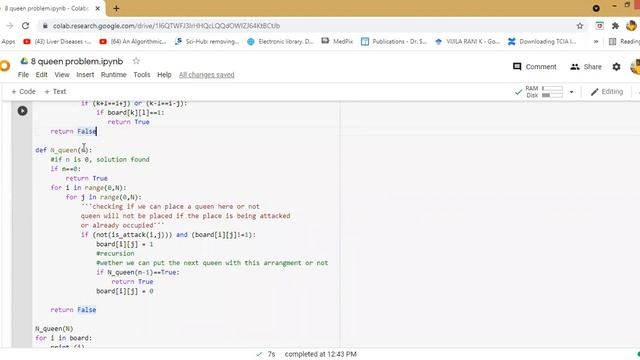The height and width of the screenshot is (360, 640).
Task: Open Sci-Hub removing bookmark
Action: click(x=207, y=41)
